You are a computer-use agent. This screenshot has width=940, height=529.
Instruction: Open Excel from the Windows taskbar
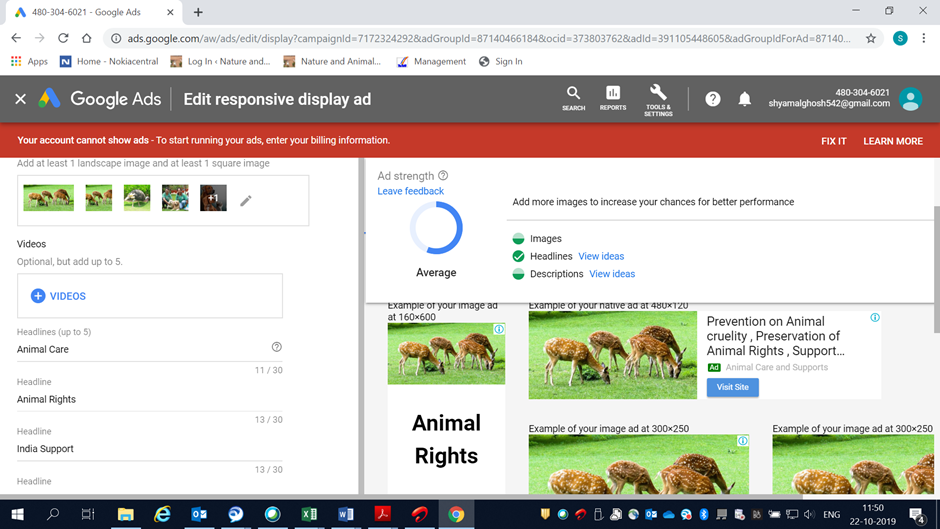(309, 514)
